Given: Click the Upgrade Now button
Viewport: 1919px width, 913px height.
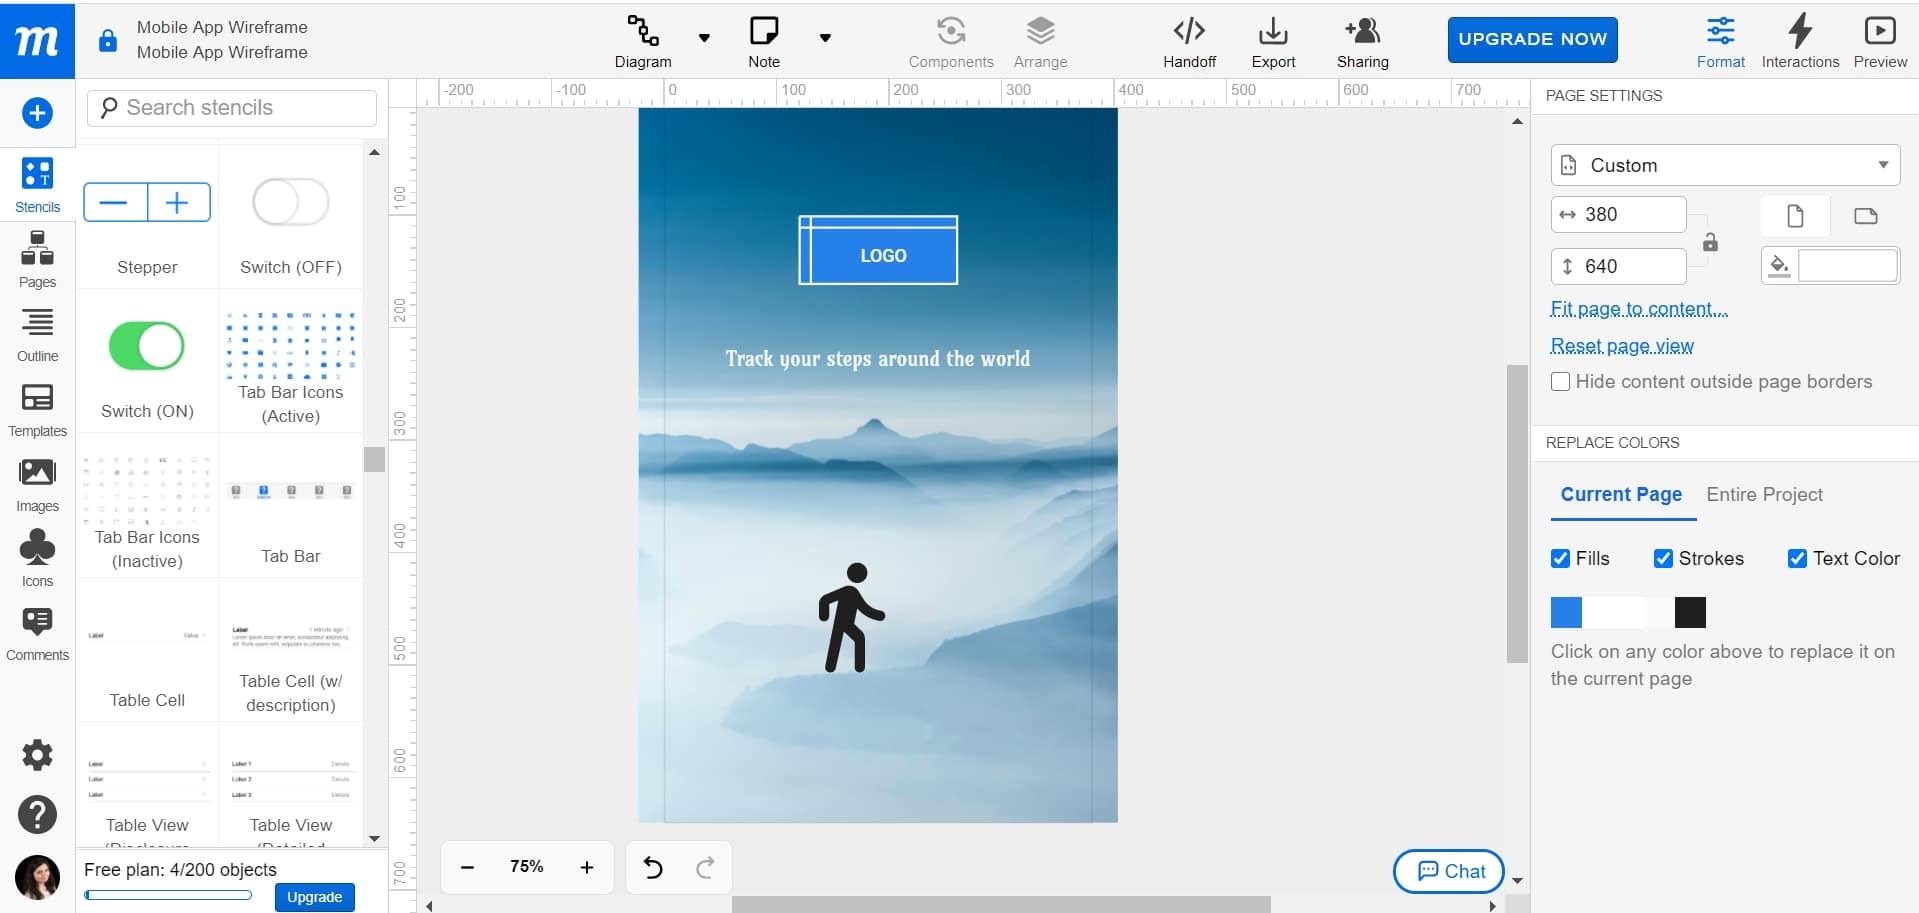Looking at the screenshot, I should coord(1531,40).
